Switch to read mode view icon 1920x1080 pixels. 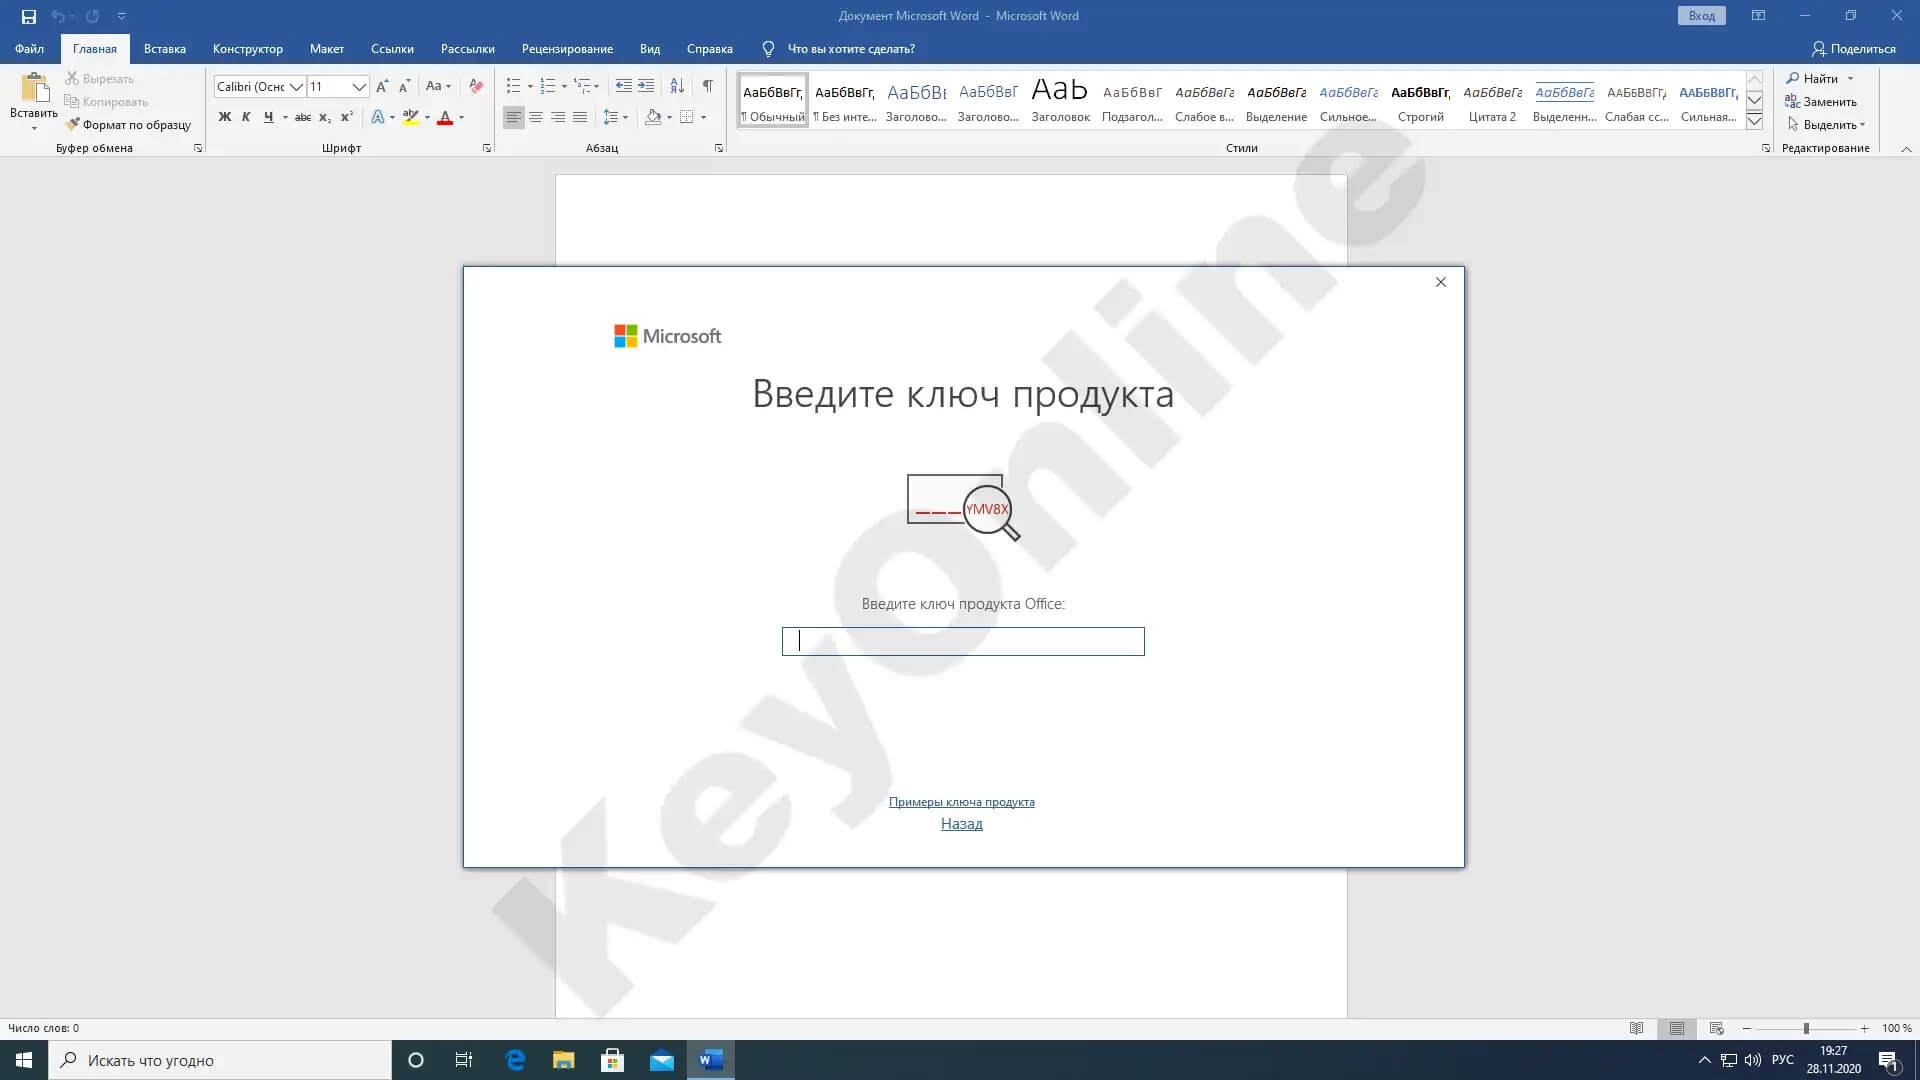tap(1637, 1028)
